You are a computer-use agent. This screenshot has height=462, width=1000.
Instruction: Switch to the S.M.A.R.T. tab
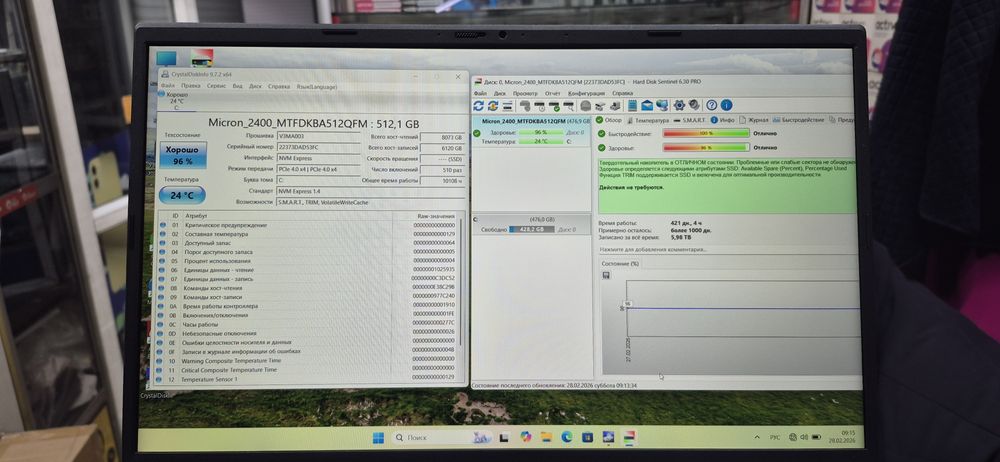(689, 120)
